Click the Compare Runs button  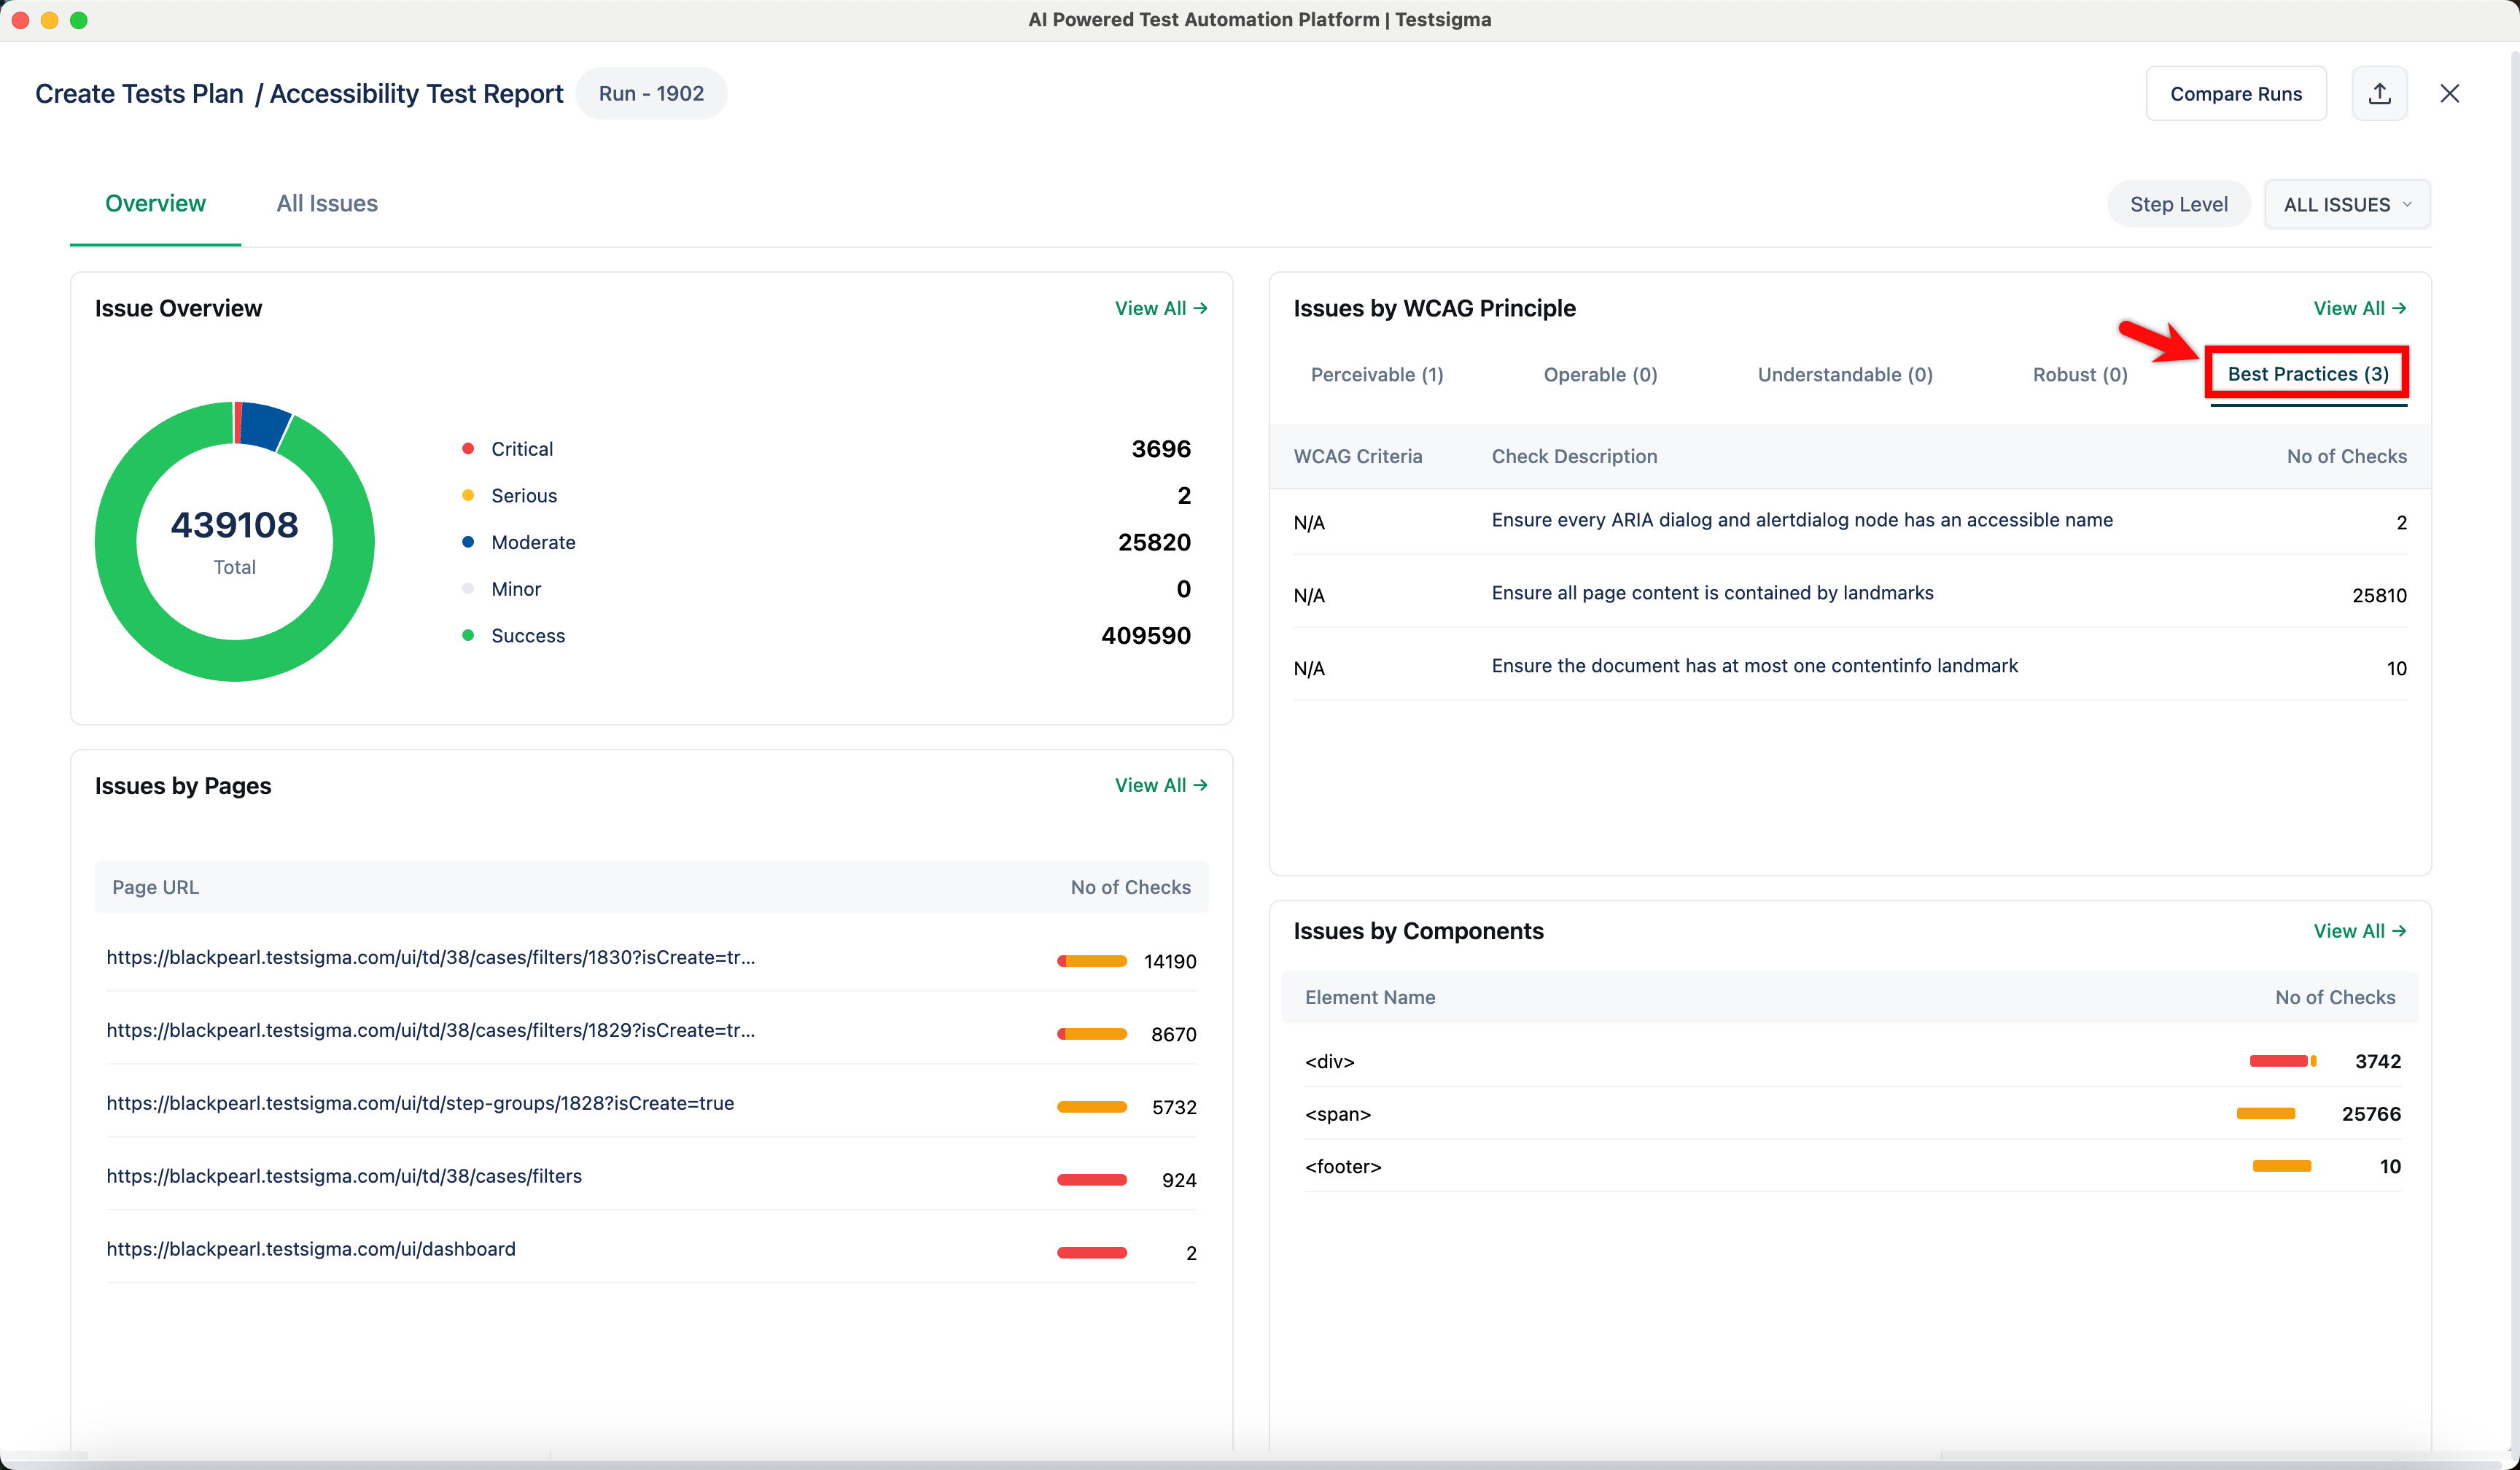(2235, 93)
